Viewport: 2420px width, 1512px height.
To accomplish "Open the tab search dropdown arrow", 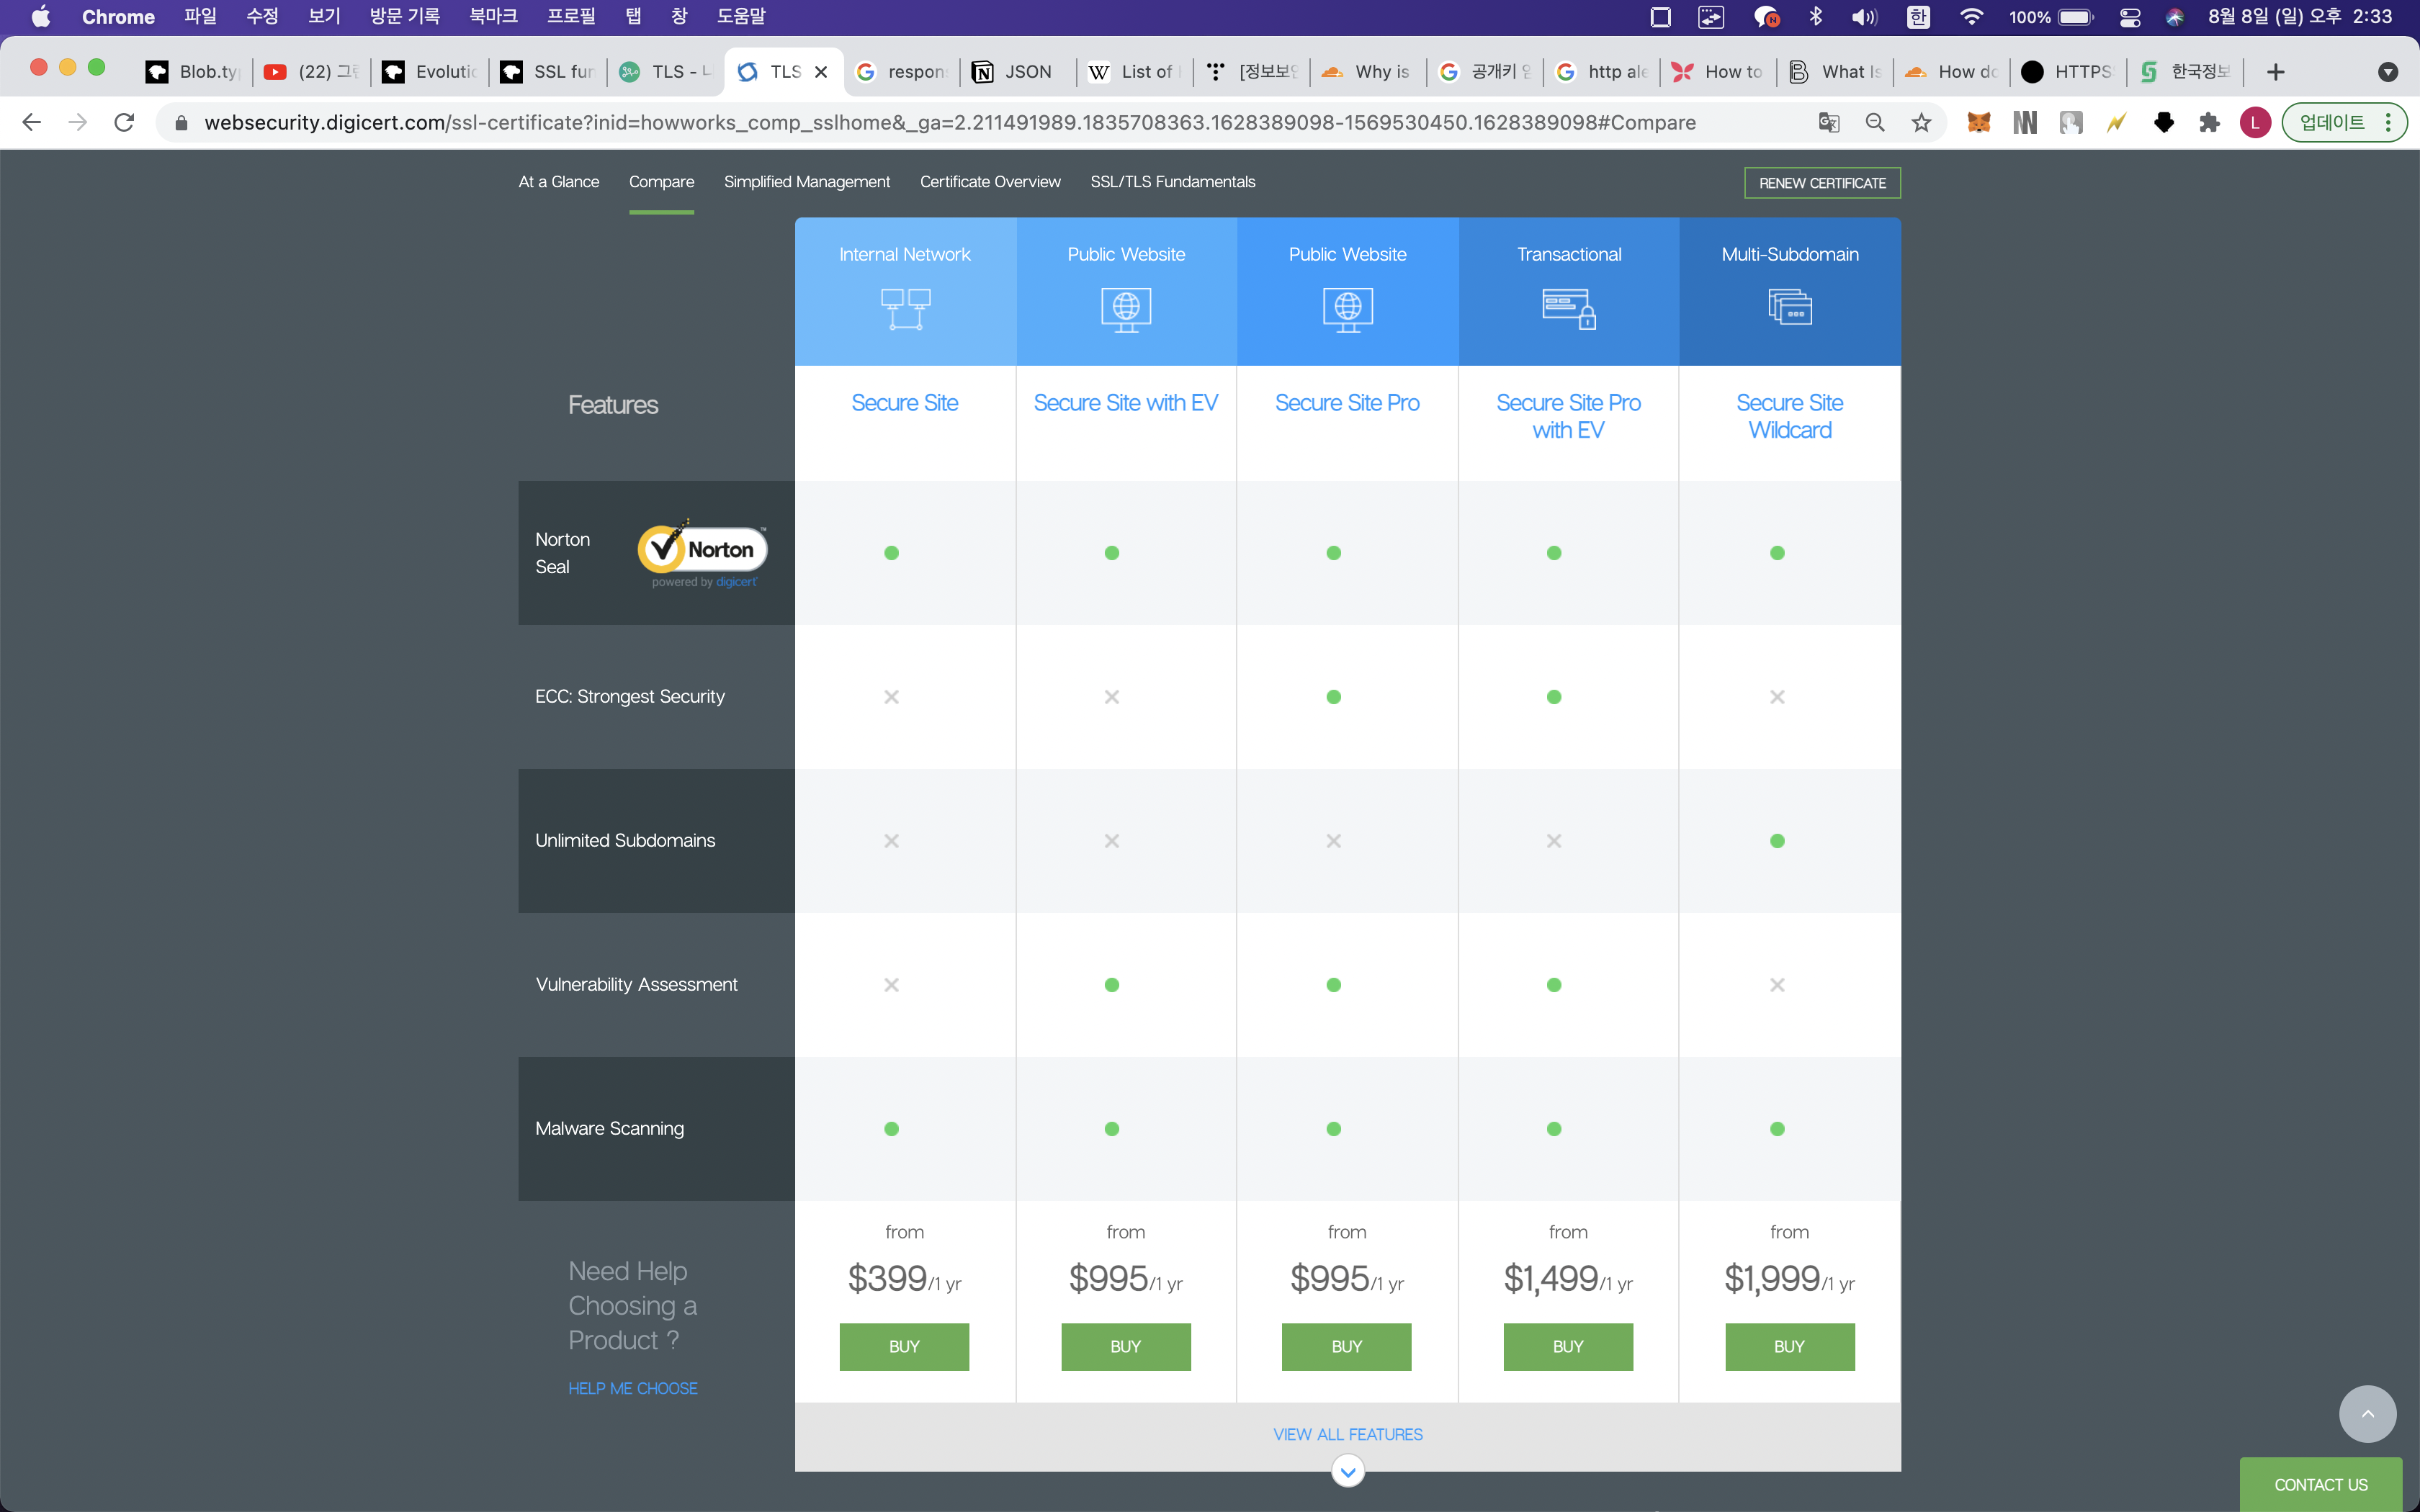I will coord(2387,72).
